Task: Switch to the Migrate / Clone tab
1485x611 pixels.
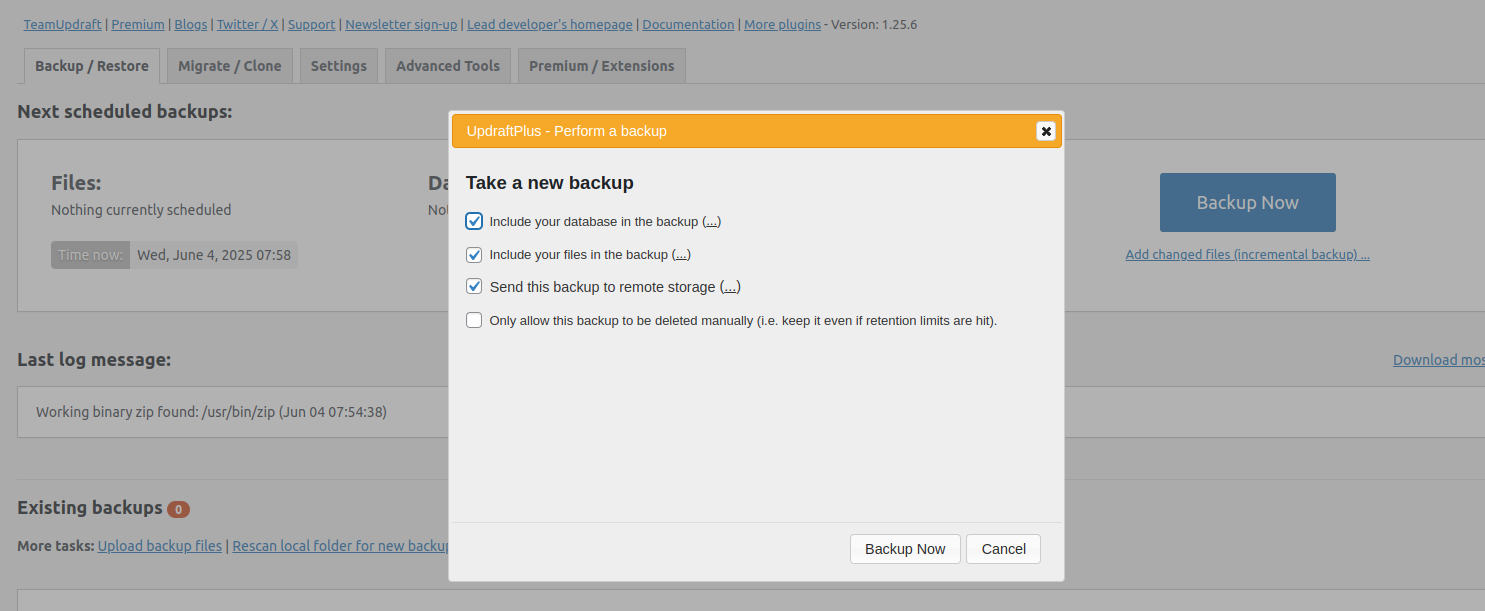Action: coord(229,66)
